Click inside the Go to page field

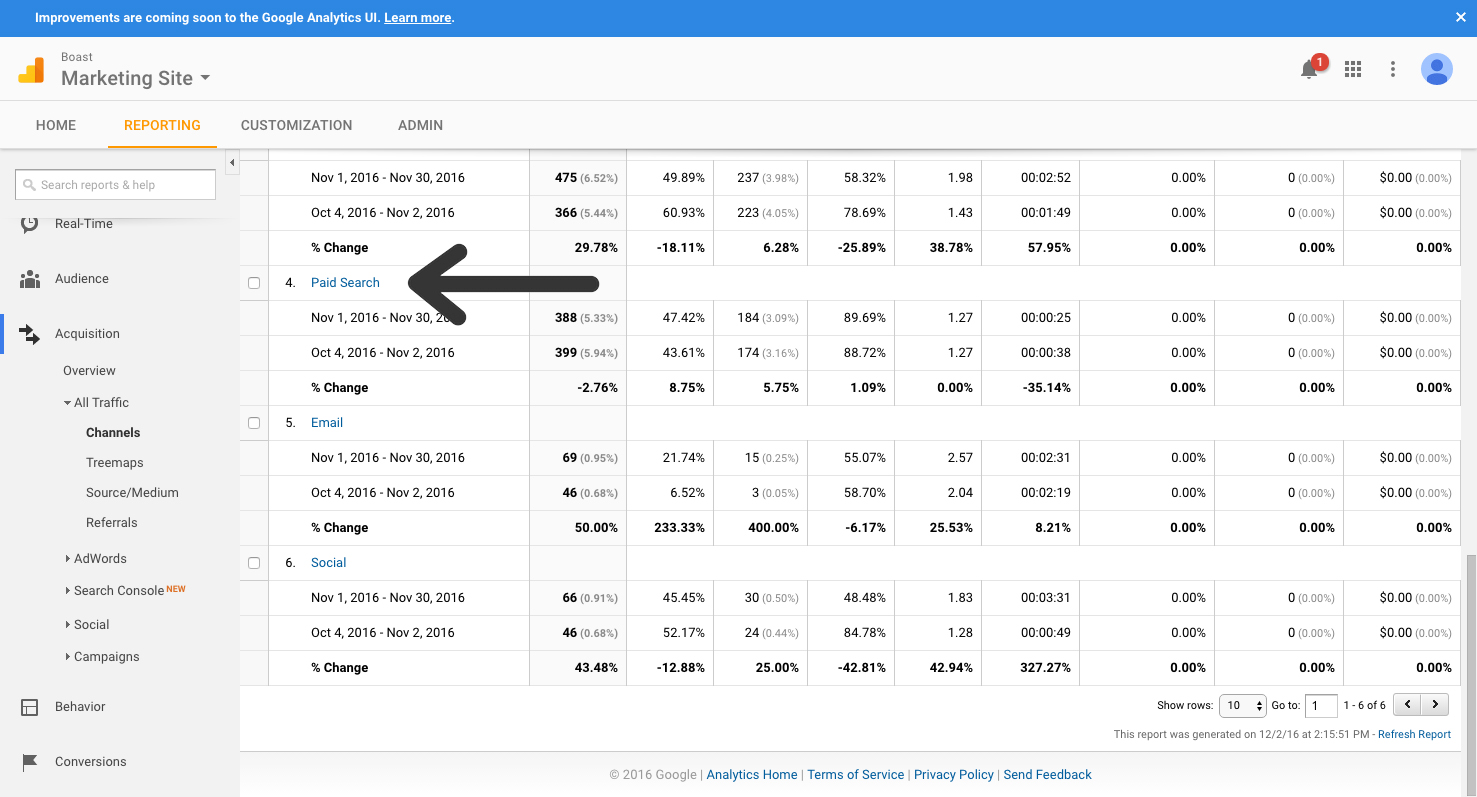tap(1321, 705)
